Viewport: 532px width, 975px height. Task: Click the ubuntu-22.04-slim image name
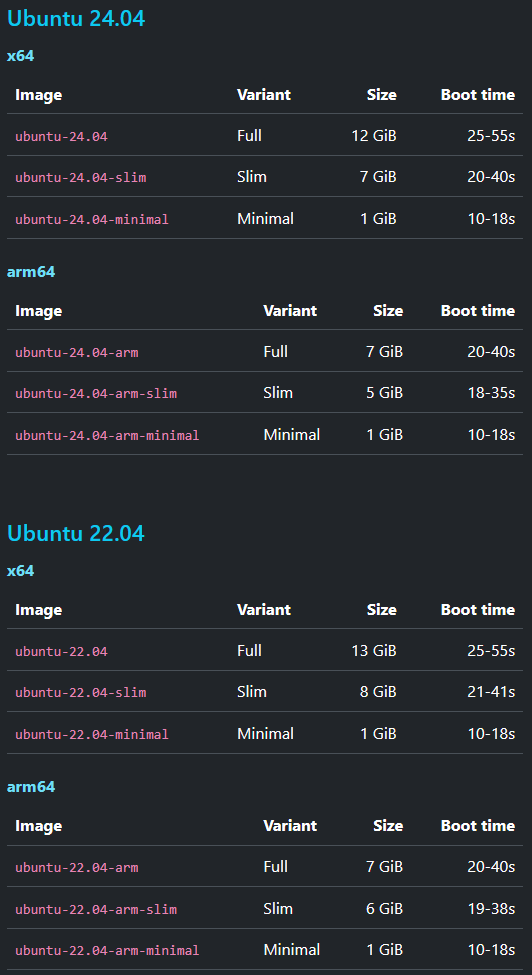(81, 692)
